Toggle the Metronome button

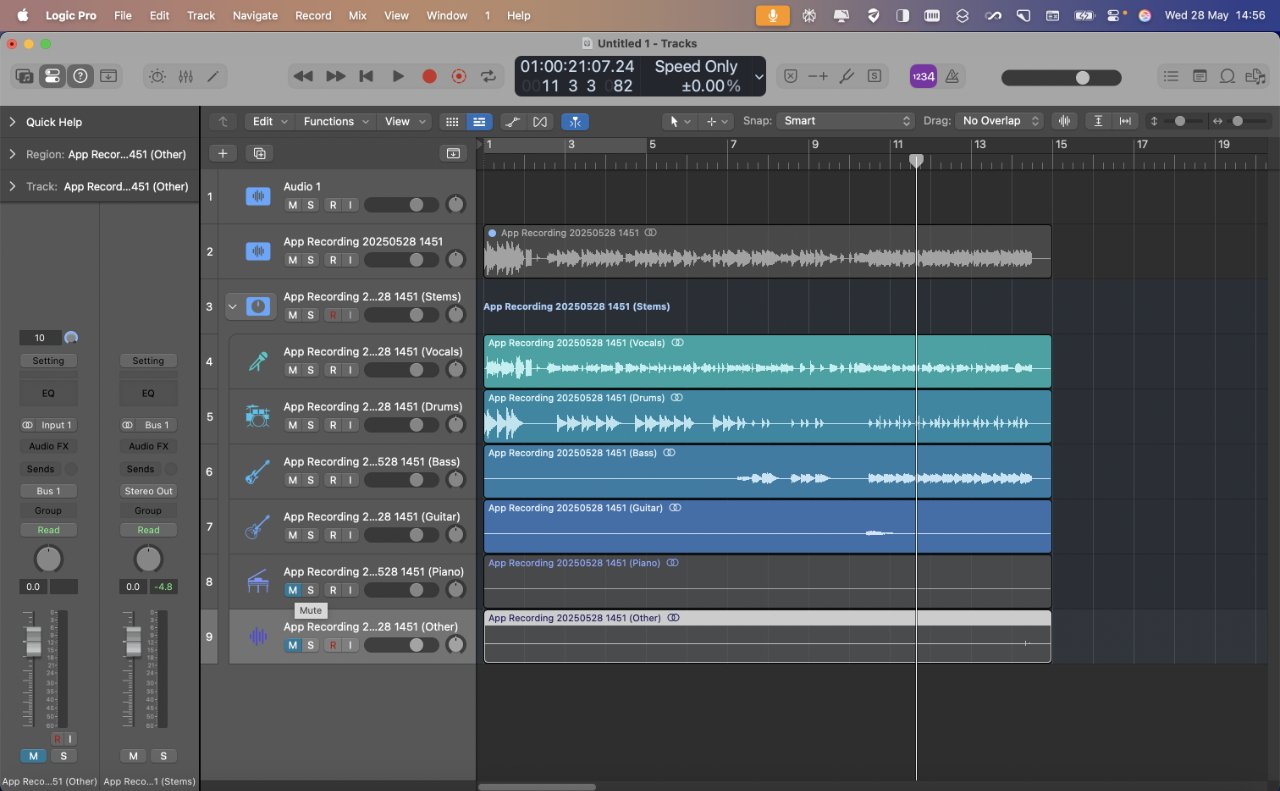pyautogui.click(x=952, y=76)
